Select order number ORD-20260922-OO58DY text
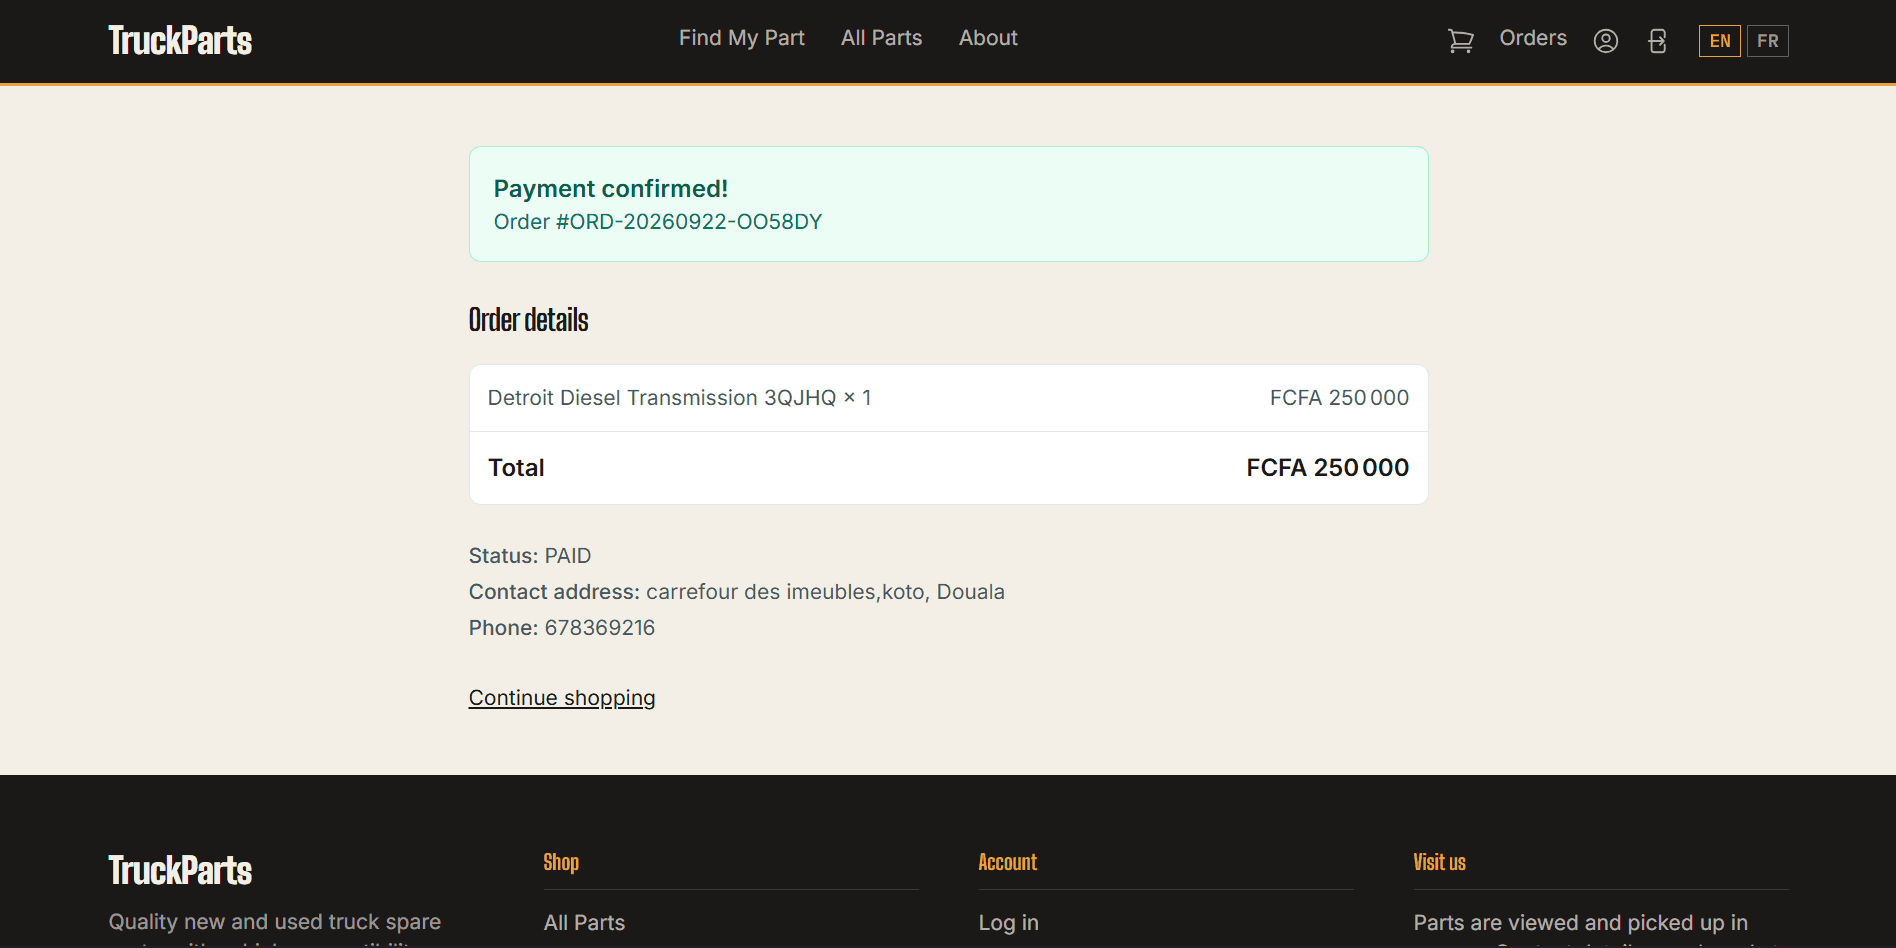The width and height of the screenshot is (1896, 948). 689,222
